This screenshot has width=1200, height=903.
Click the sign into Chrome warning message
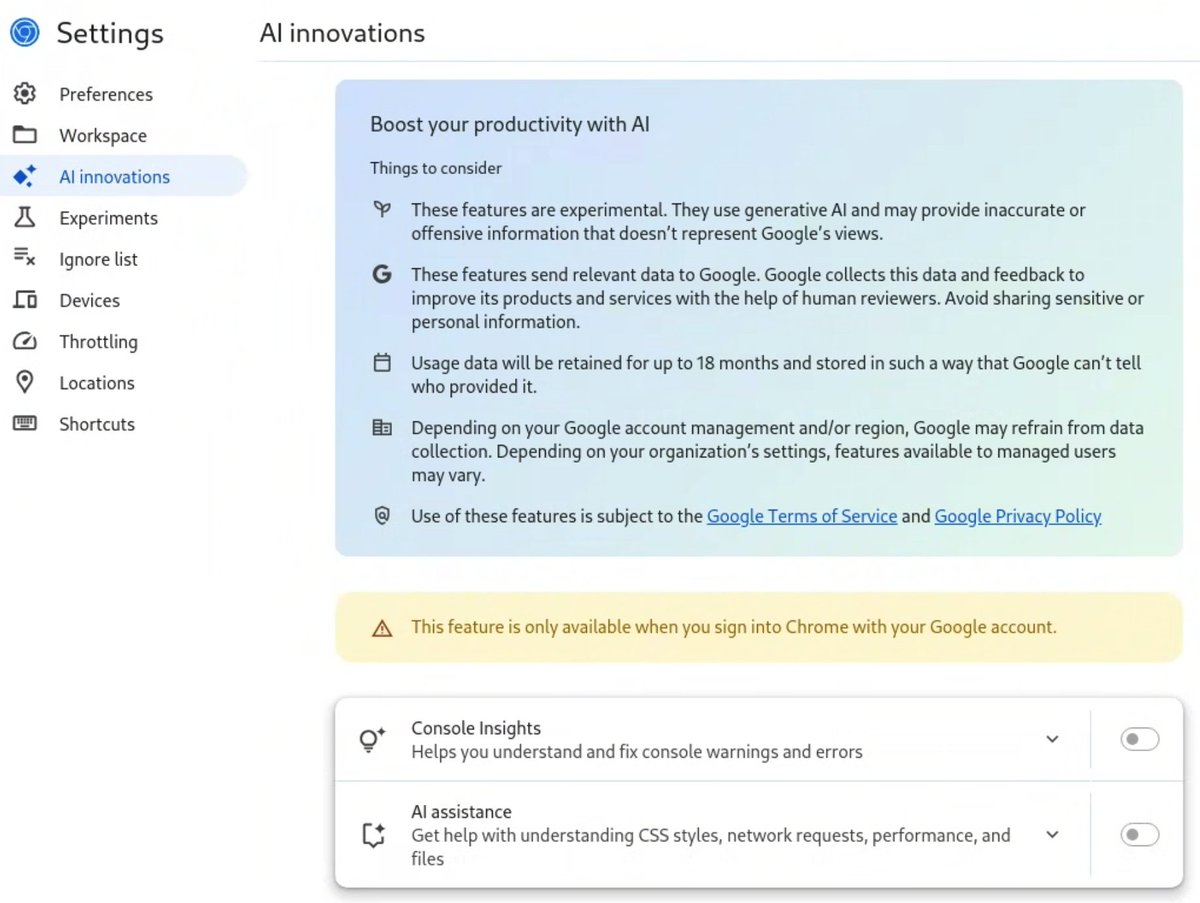click(x=734, y=627)
